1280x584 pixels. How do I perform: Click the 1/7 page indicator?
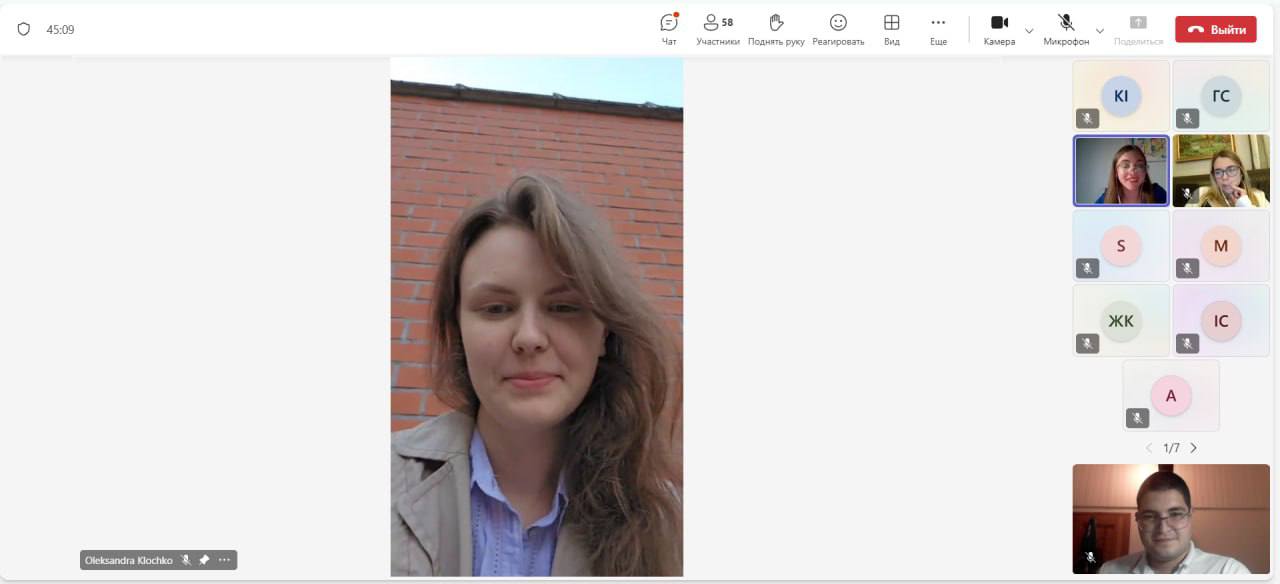[x=1171, y=448]
